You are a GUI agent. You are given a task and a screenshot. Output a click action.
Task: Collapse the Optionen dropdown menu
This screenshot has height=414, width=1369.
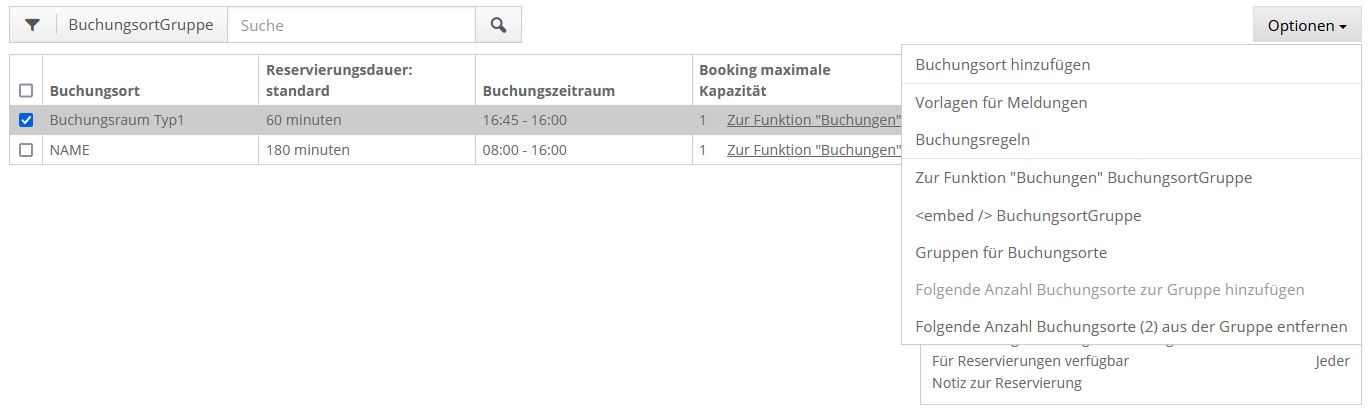click(x=1306, y=26)
